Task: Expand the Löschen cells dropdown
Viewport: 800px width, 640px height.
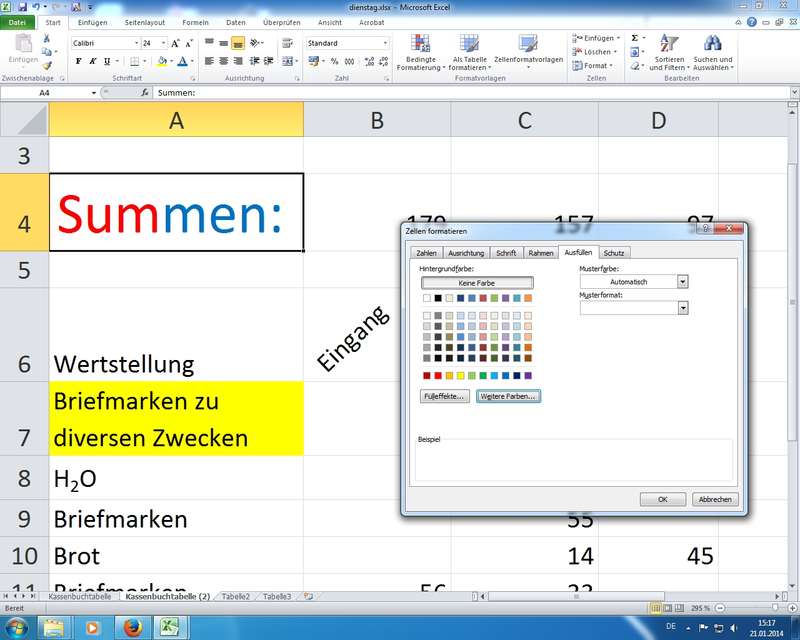Action: point(615,52)
